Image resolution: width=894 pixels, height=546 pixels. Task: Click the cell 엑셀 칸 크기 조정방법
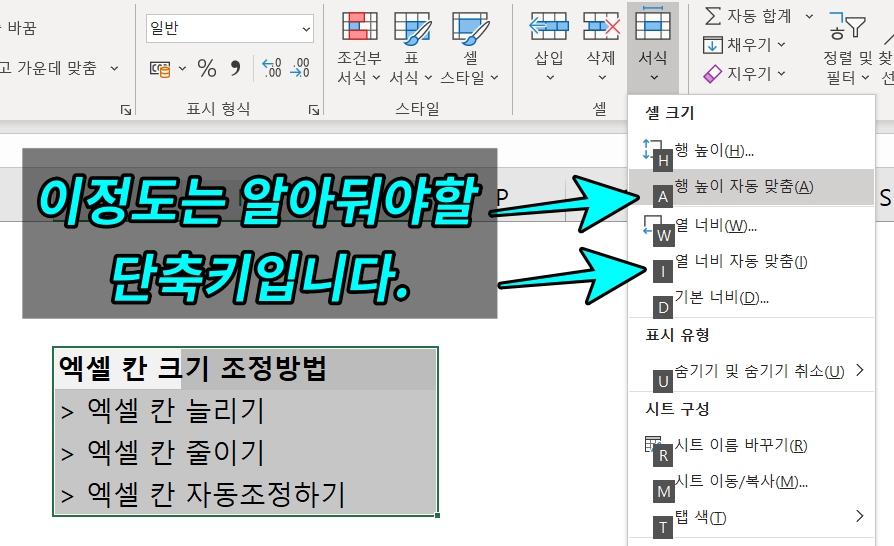tap(245, 369)
